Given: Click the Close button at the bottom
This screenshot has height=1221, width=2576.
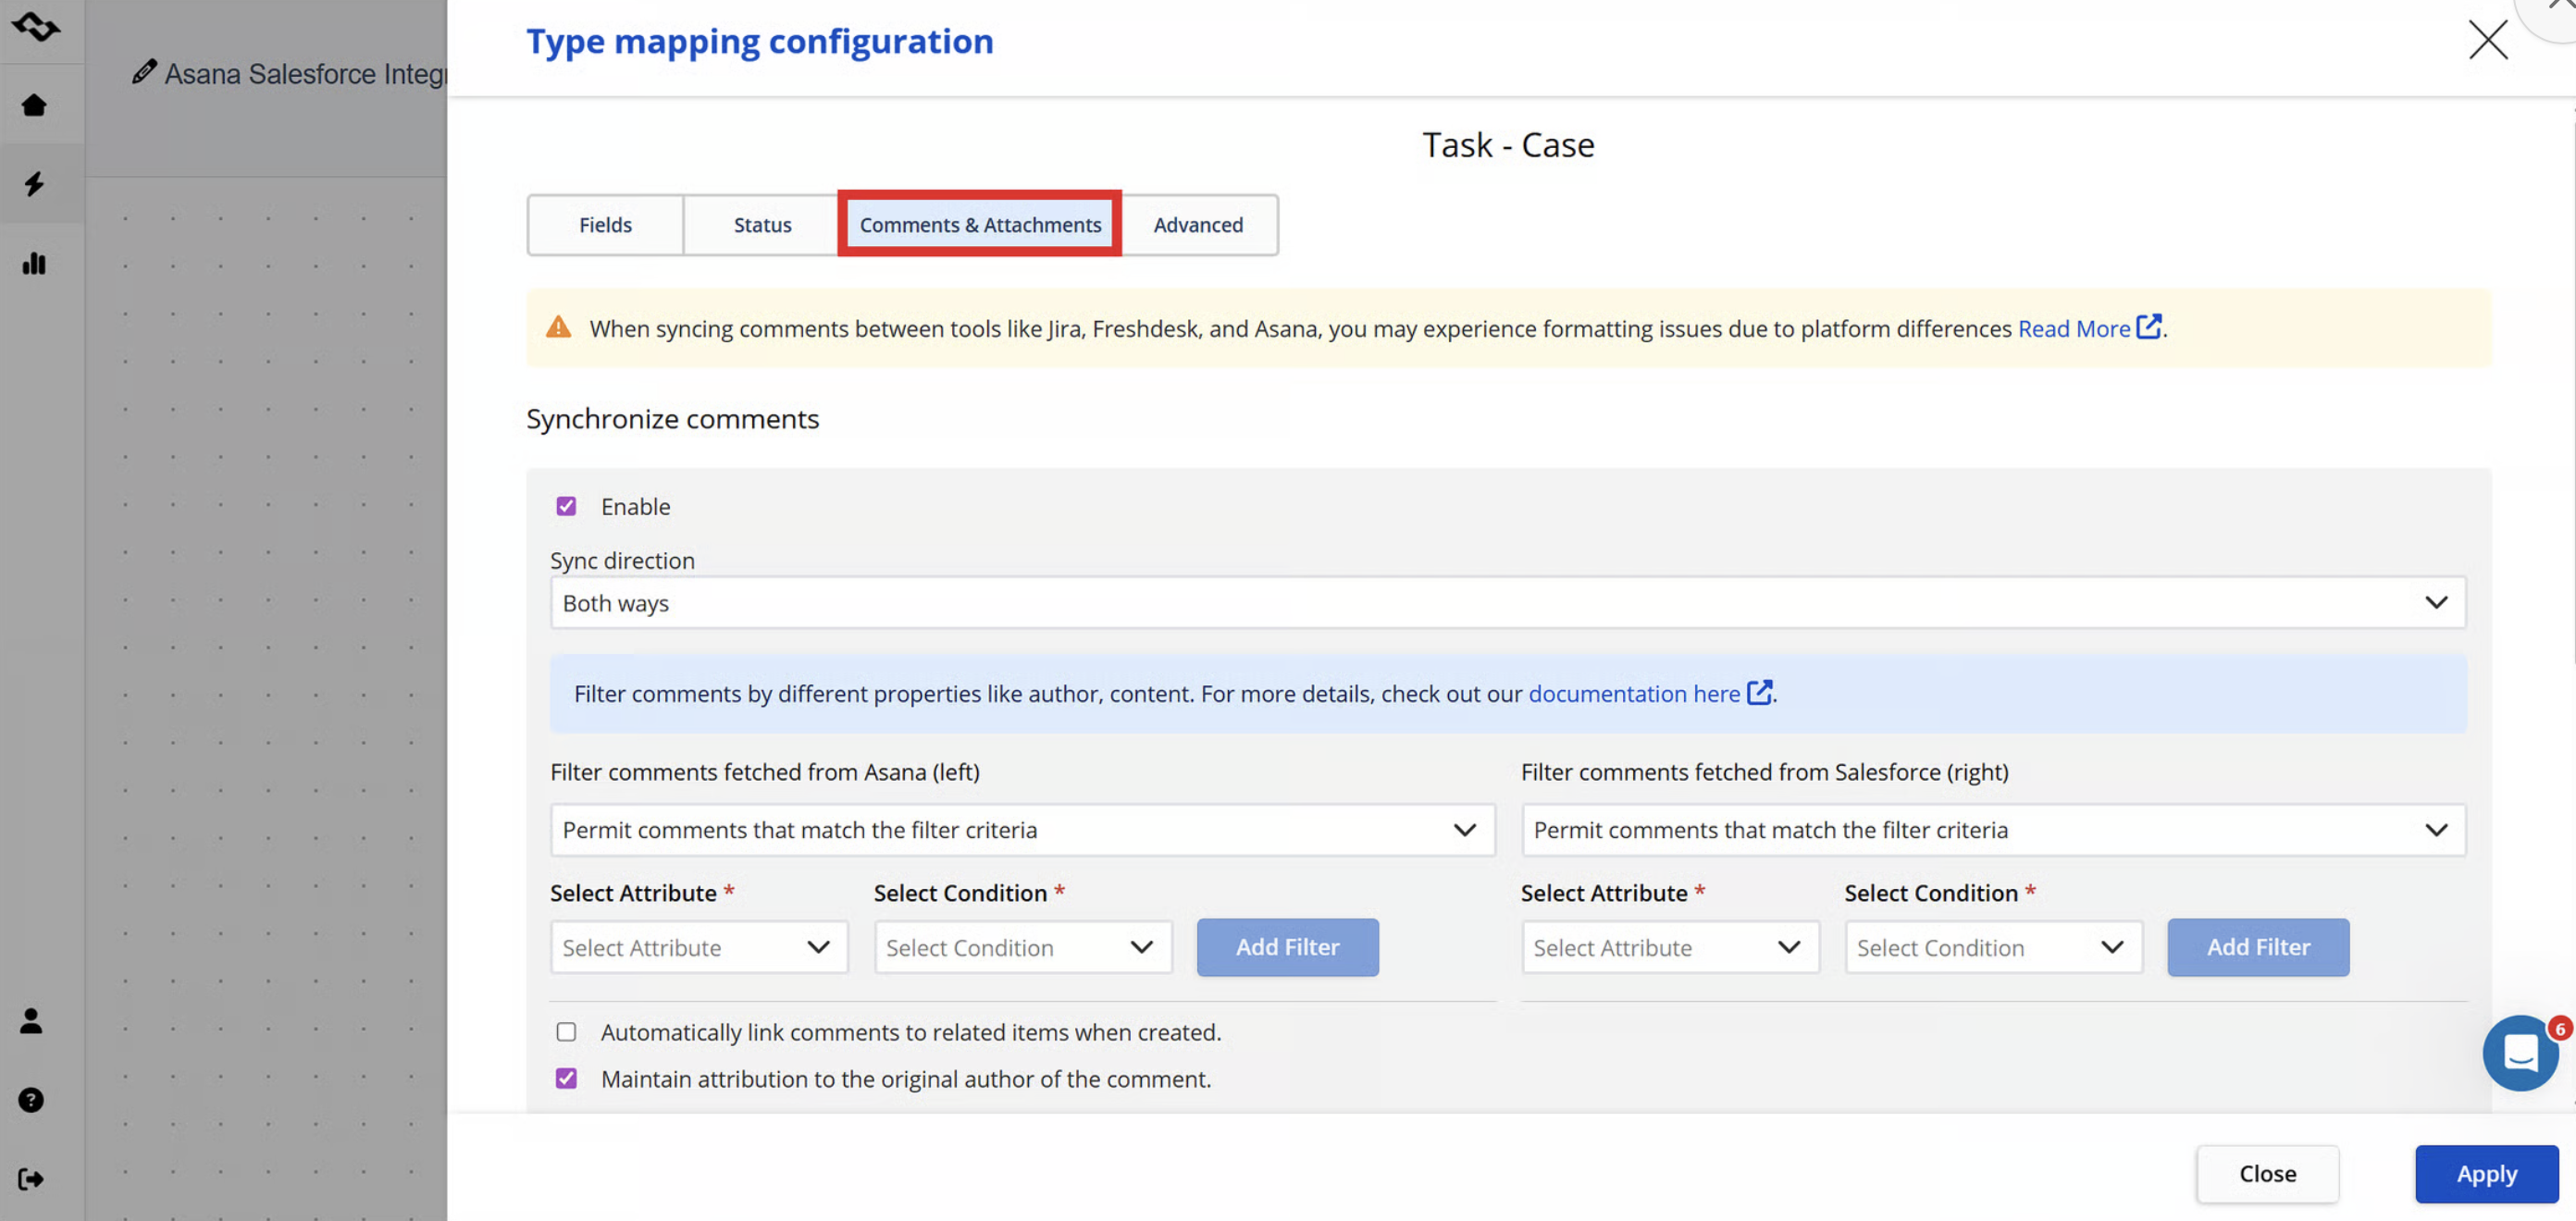Looking at the screenshot, I should click(x=2267, y=1174).
